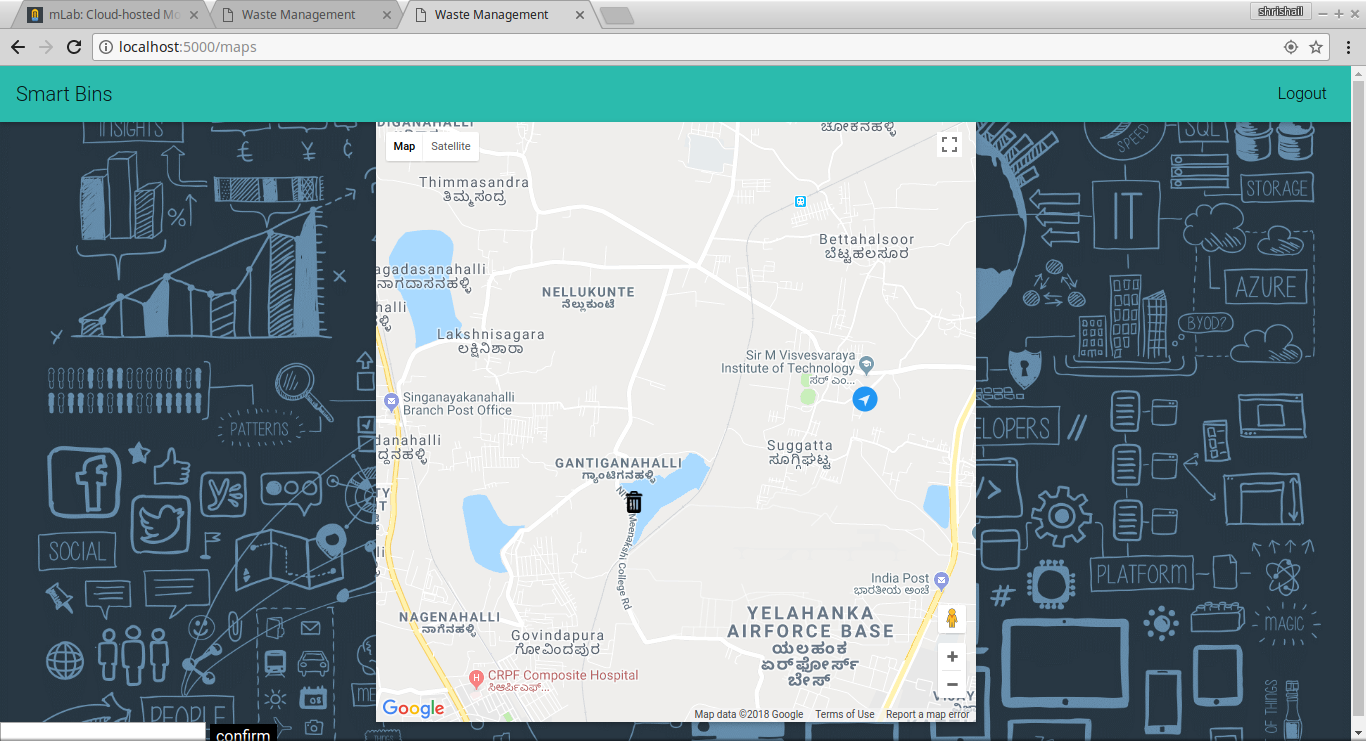1366x741 pixels.
Task: Click the Google logo on the map
Action: 413,709
